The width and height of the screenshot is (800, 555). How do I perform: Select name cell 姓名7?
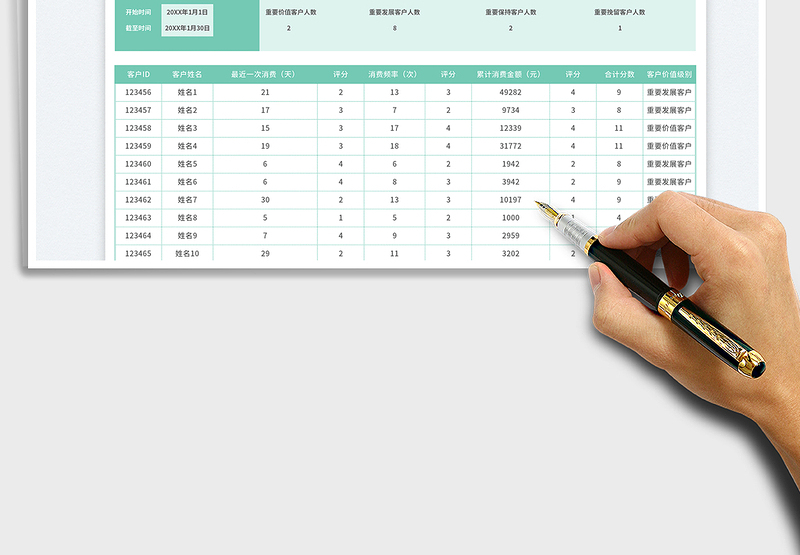point(187,199)
